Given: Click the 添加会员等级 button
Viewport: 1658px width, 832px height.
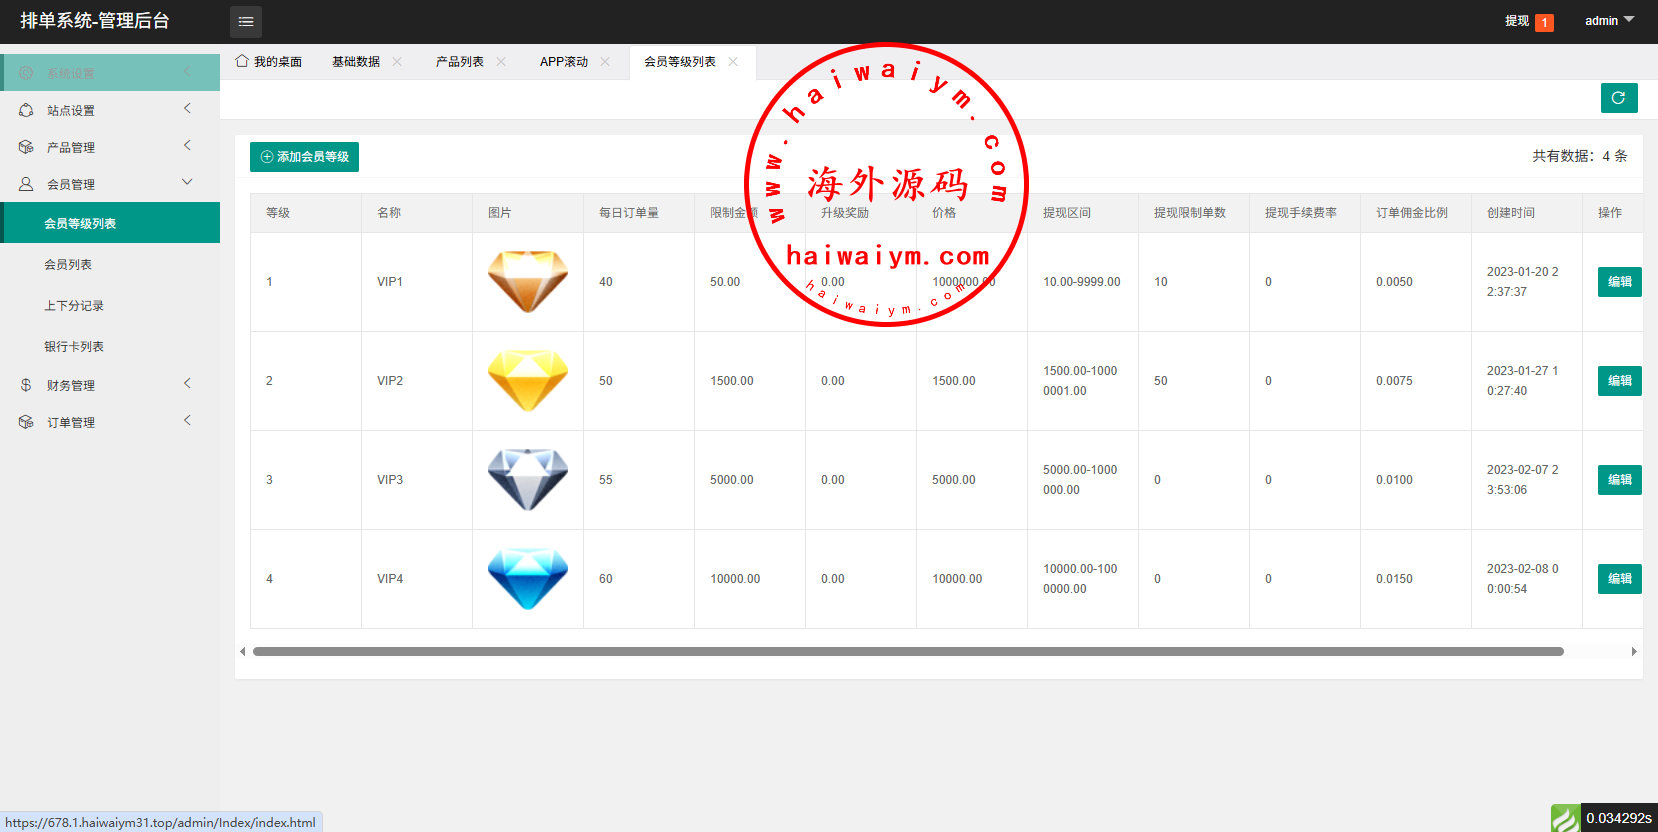Looking at the screenshot, I should (304, 157).
